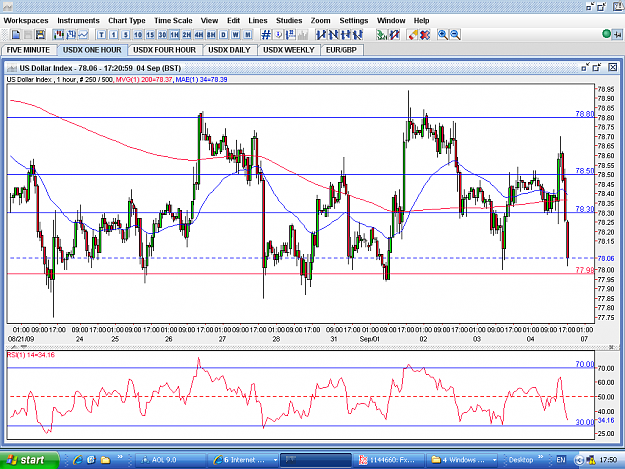
Task: Click the Windows Start button
Action: 29,460
